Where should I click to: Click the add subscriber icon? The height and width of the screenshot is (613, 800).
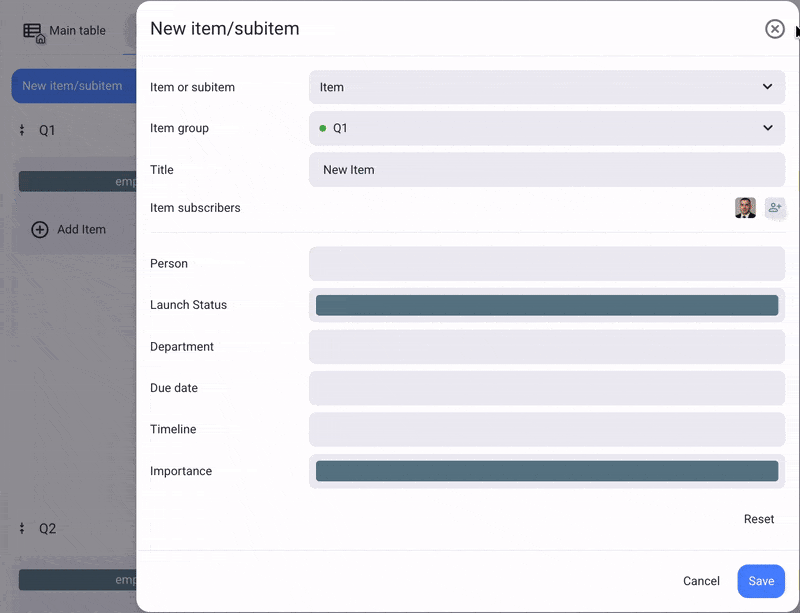click(x=775, y=208)
